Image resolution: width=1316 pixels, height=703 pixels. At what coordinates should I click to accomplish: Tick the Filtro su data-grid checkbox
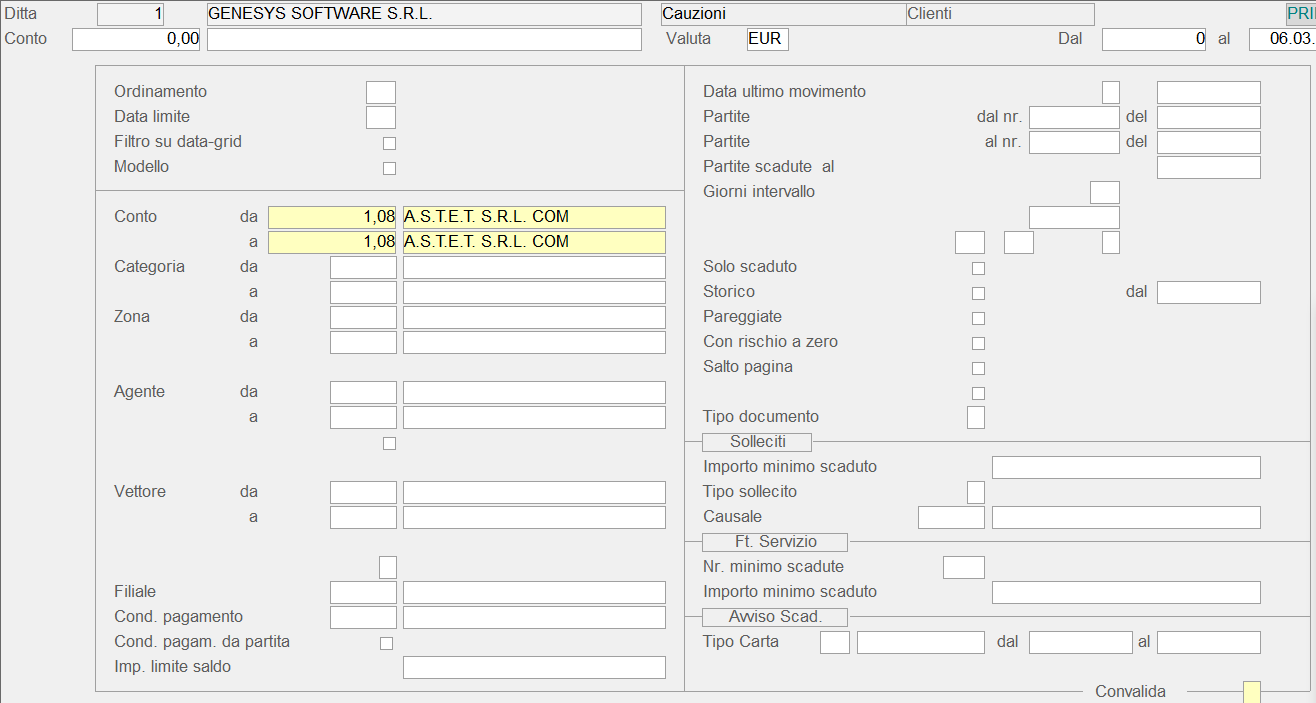389,143
